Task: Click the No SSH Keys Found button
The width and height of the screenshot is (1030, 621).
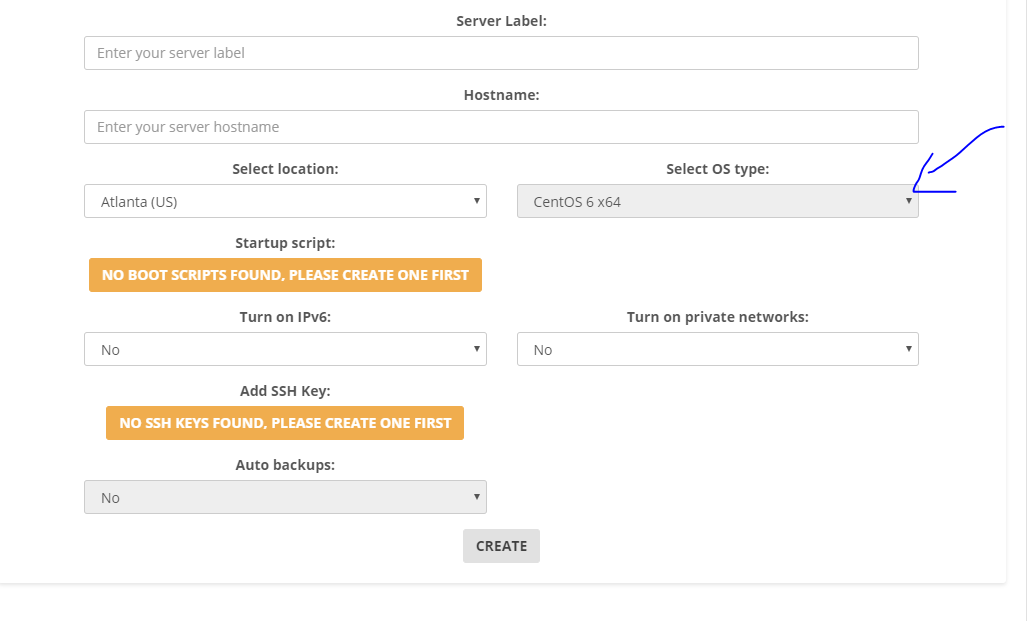Action: [x=285, y=423]
